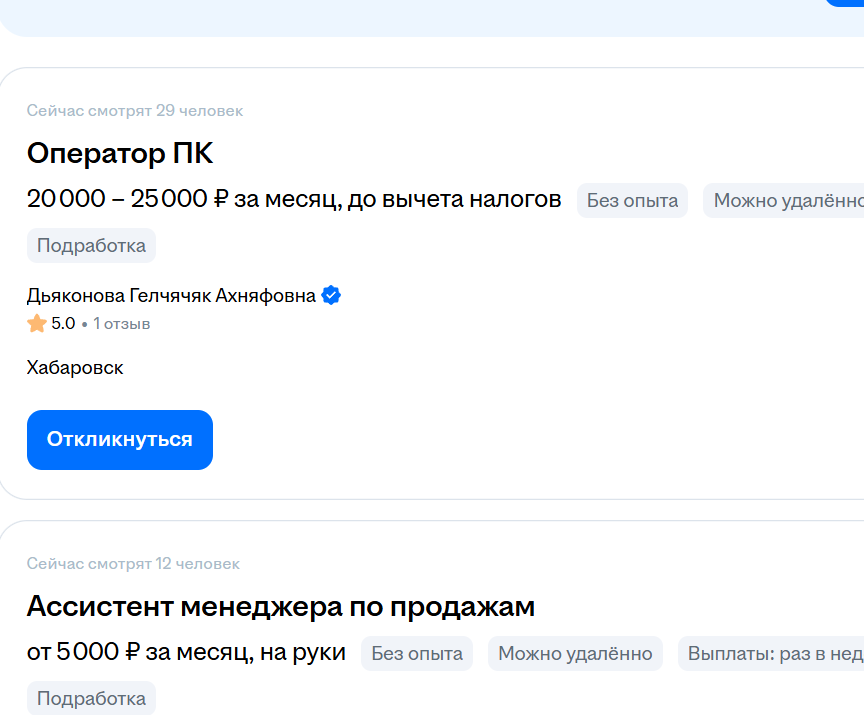Open employer Дьяконова Гелчячяк Ахняфовна profile
Screen dimensions: 864x715
[x=171, y=296]
